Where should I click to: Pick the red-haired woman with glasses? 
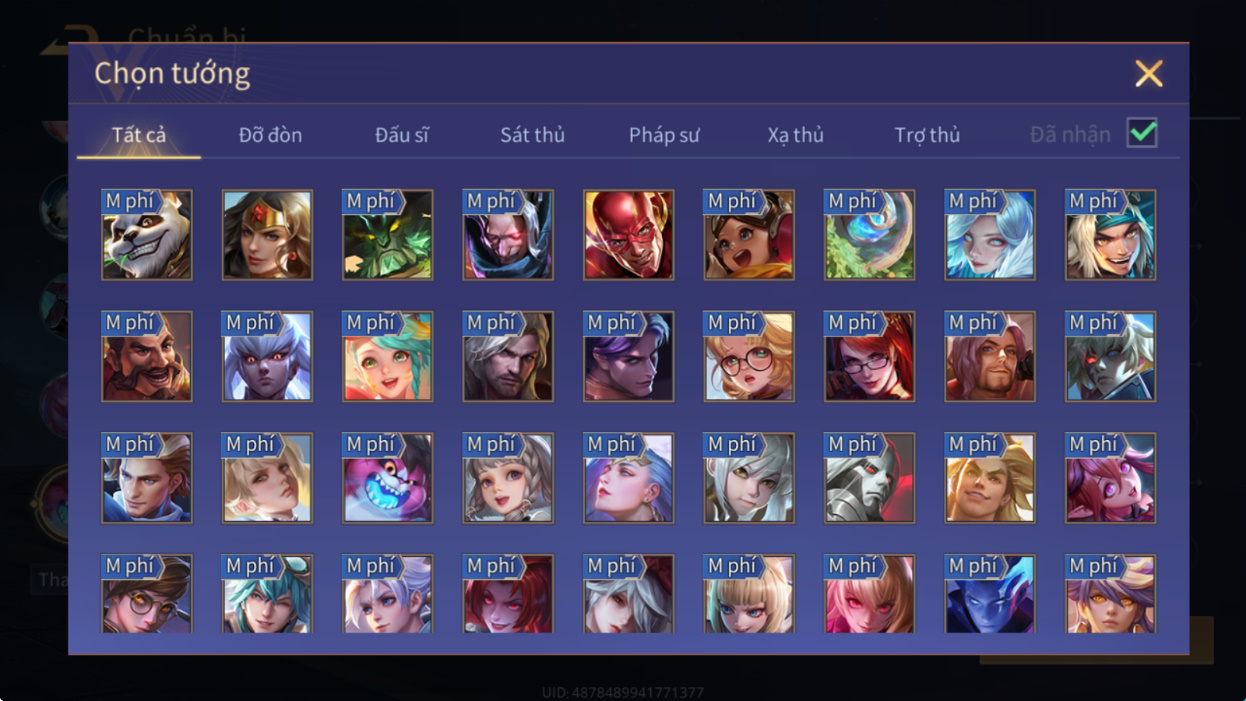tap(870, 357)
